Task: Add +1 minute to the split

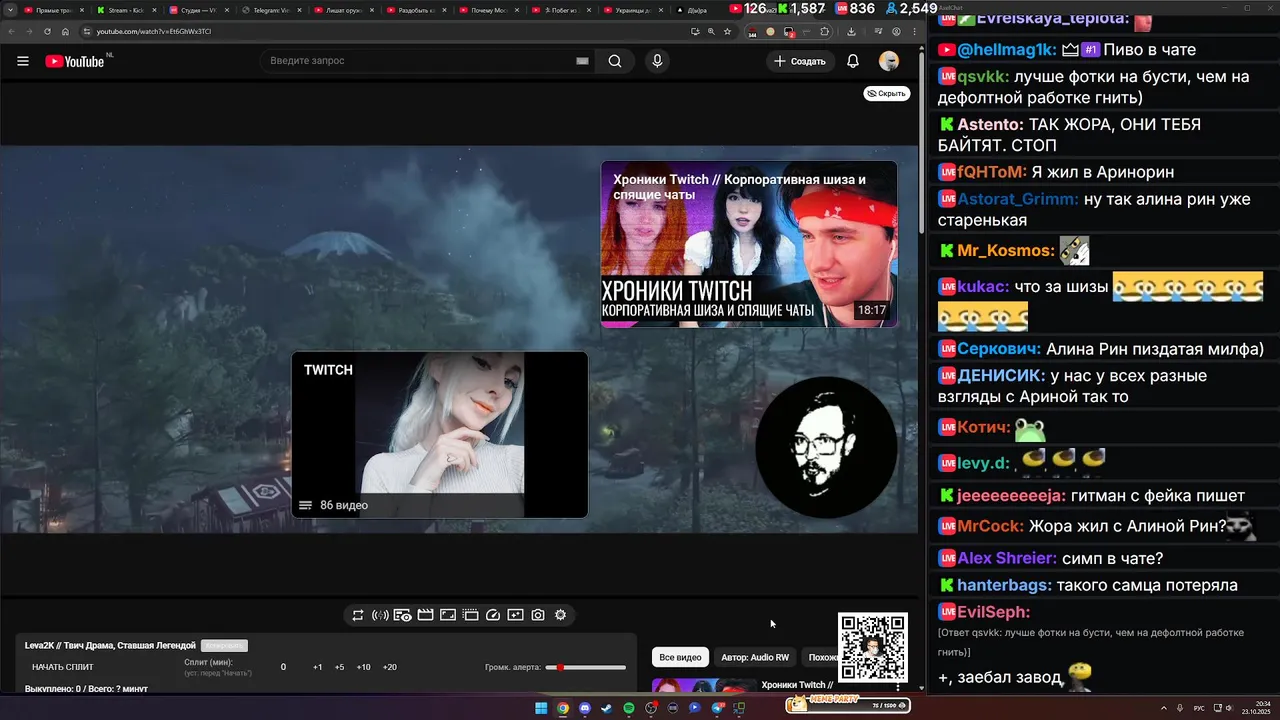Action: pyautogui.click(x=318, y=667)
